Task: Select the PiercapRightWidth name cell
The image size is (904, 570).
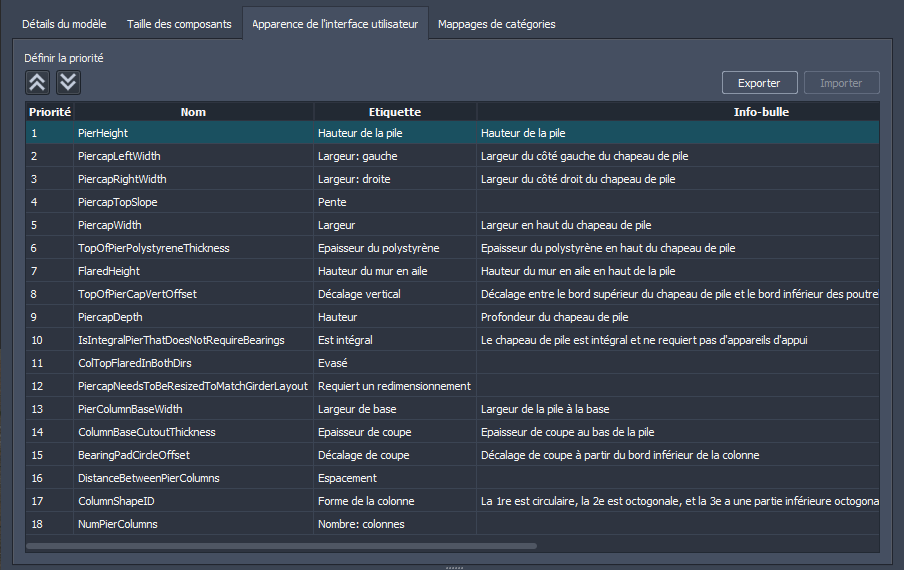Action: click(x=193, y=179)
